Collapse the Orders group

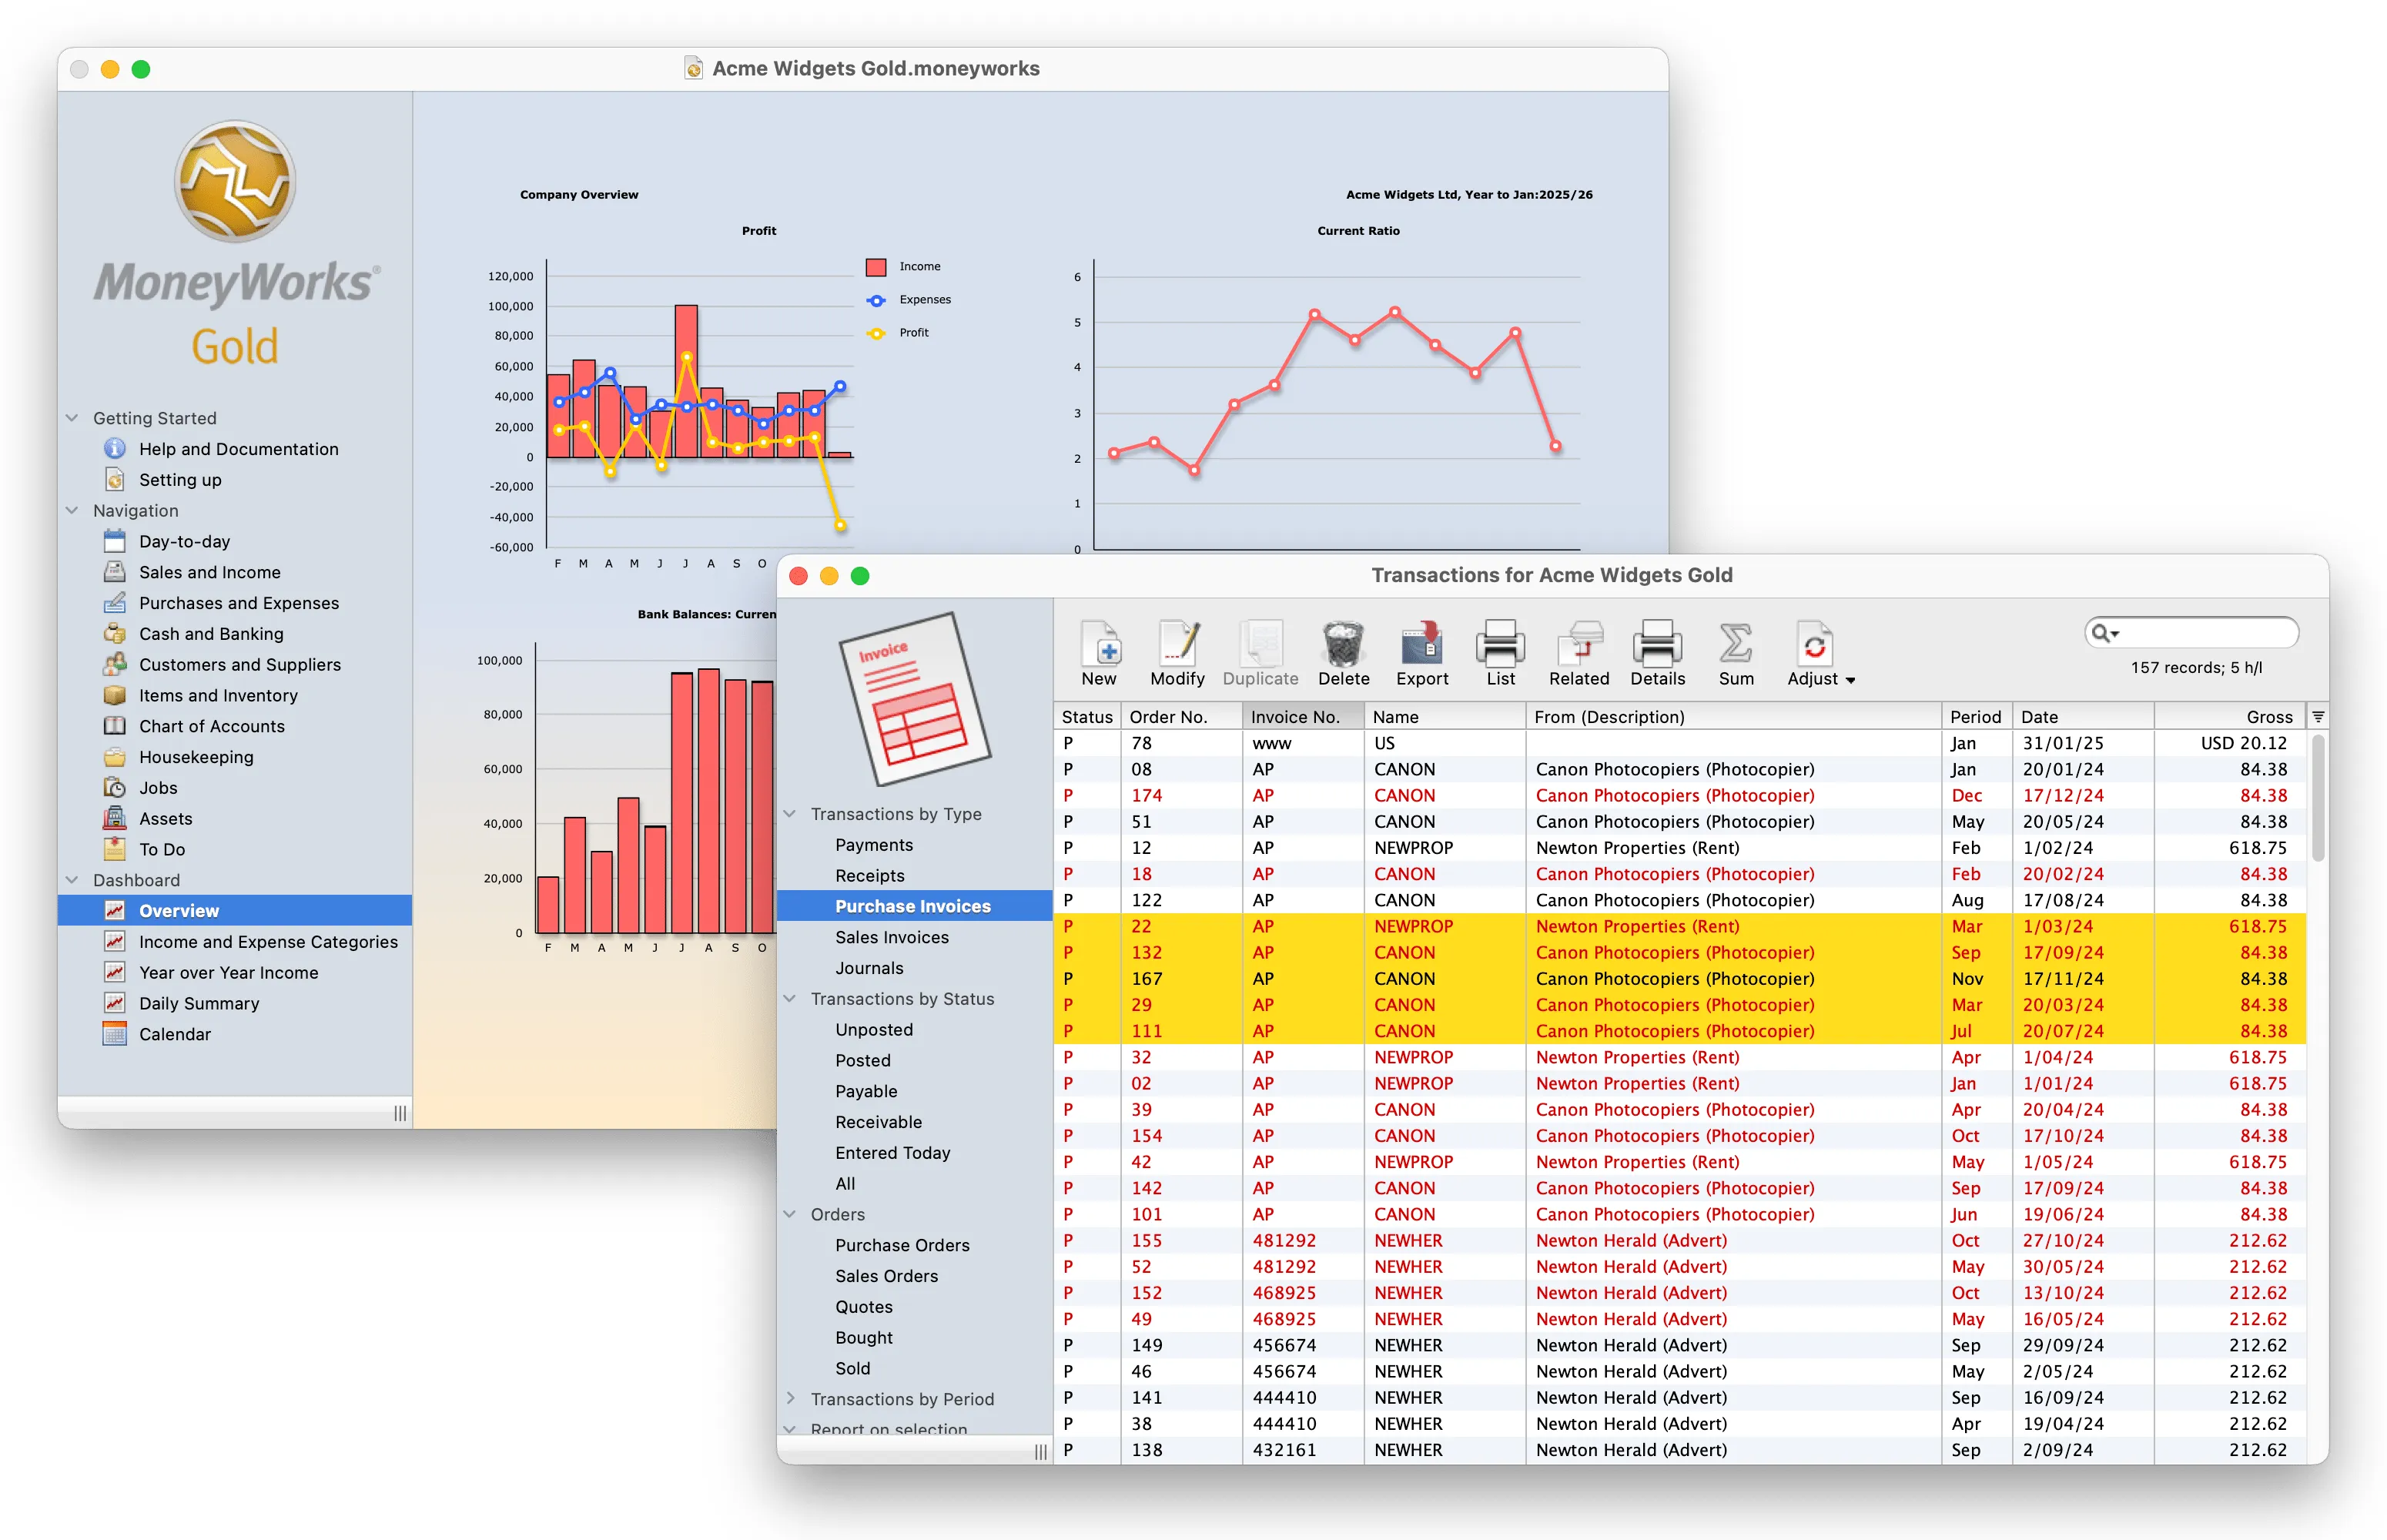[x=790, y=1214]
